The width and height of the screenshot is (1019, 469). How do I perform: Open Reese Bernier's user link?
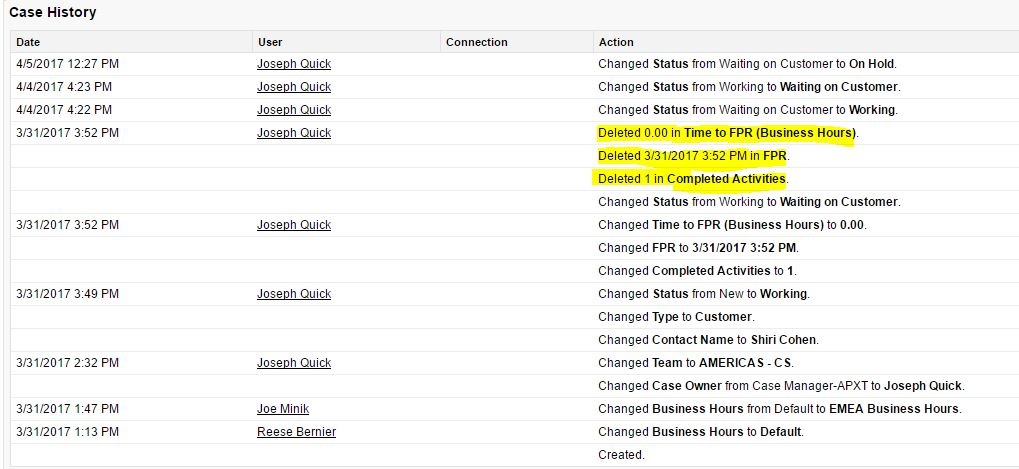pyautogui.click(x=296, y=432)
